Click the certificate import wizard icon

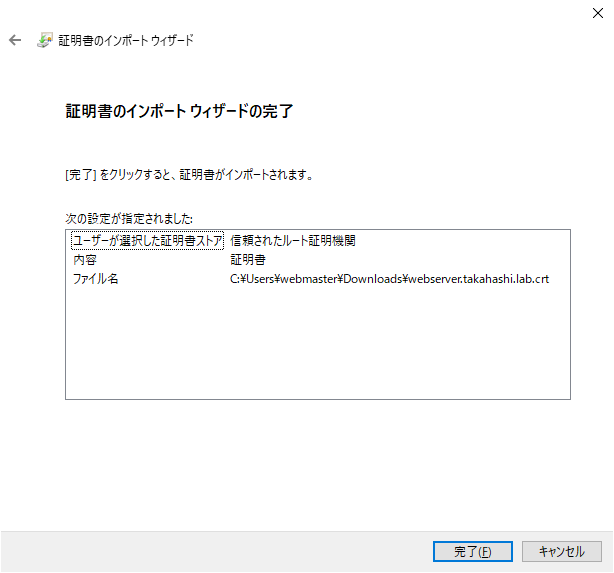(45, 40)
